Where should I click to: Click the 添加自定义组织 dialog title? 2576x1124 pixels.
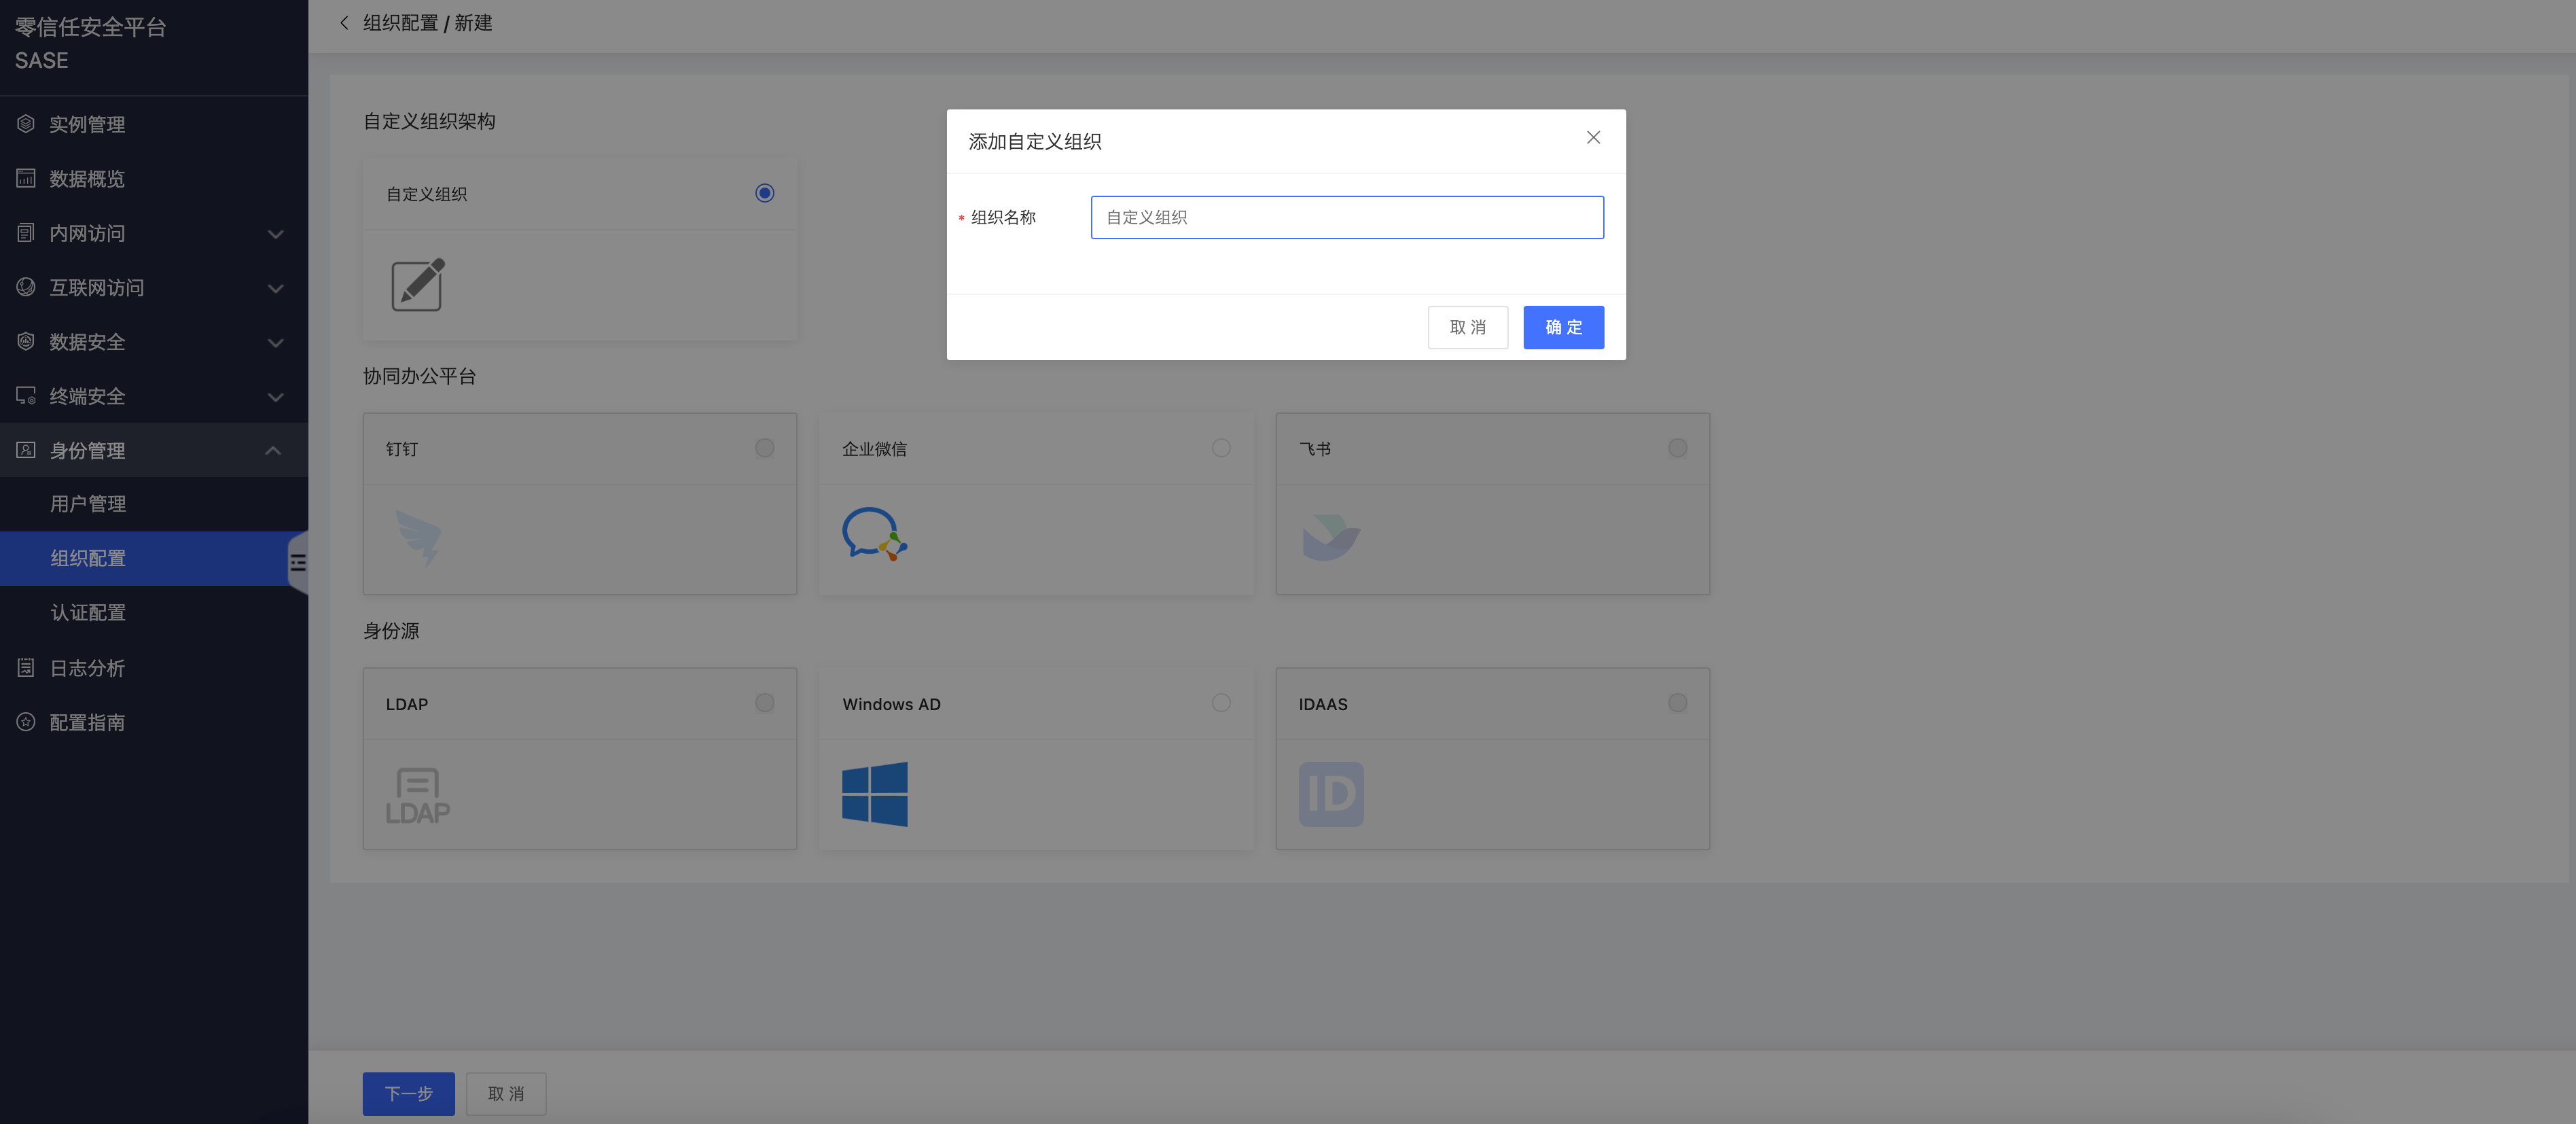(x=1035, y=142)
